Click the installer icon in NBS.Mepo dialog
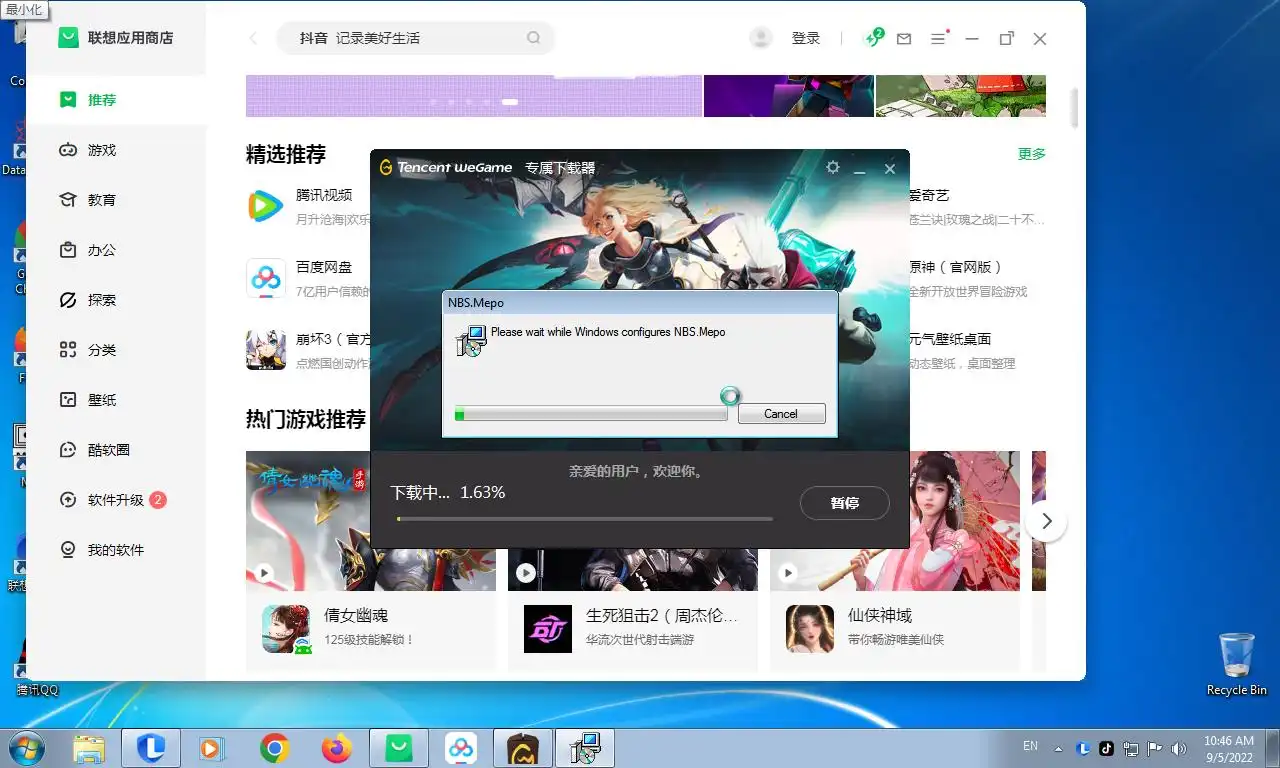The height and width of the screenshot is (768, 1280). coord(471,341)
